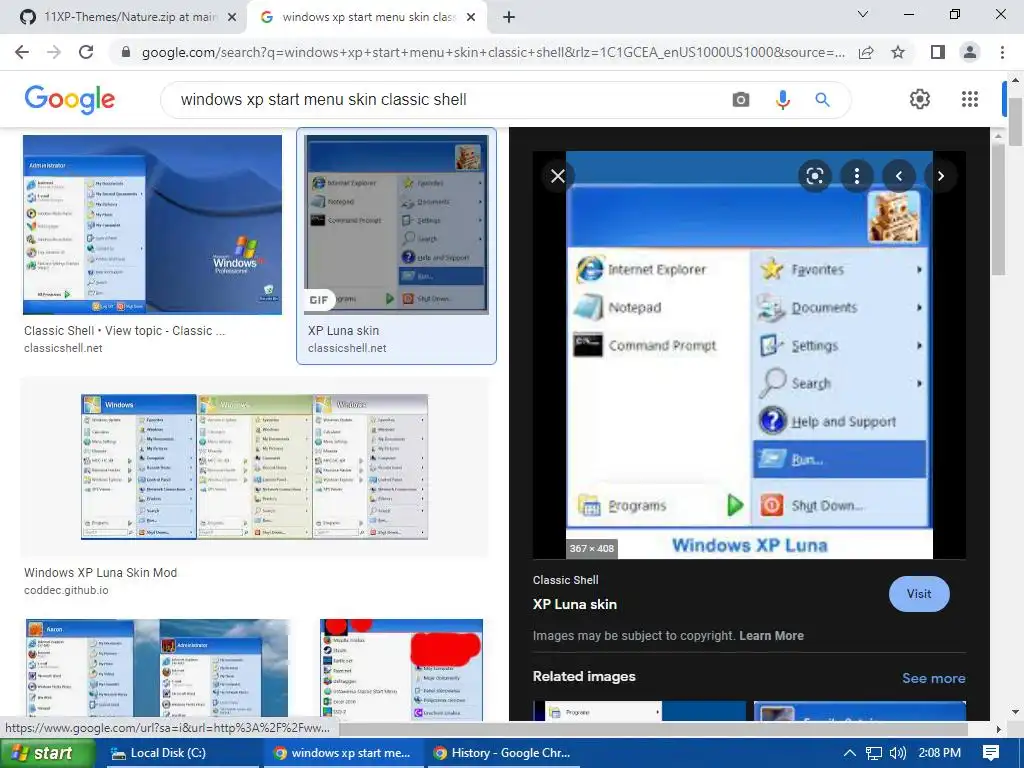Click the Windows start button
This screenshot has height=768, width=1024.
point(47,753)
